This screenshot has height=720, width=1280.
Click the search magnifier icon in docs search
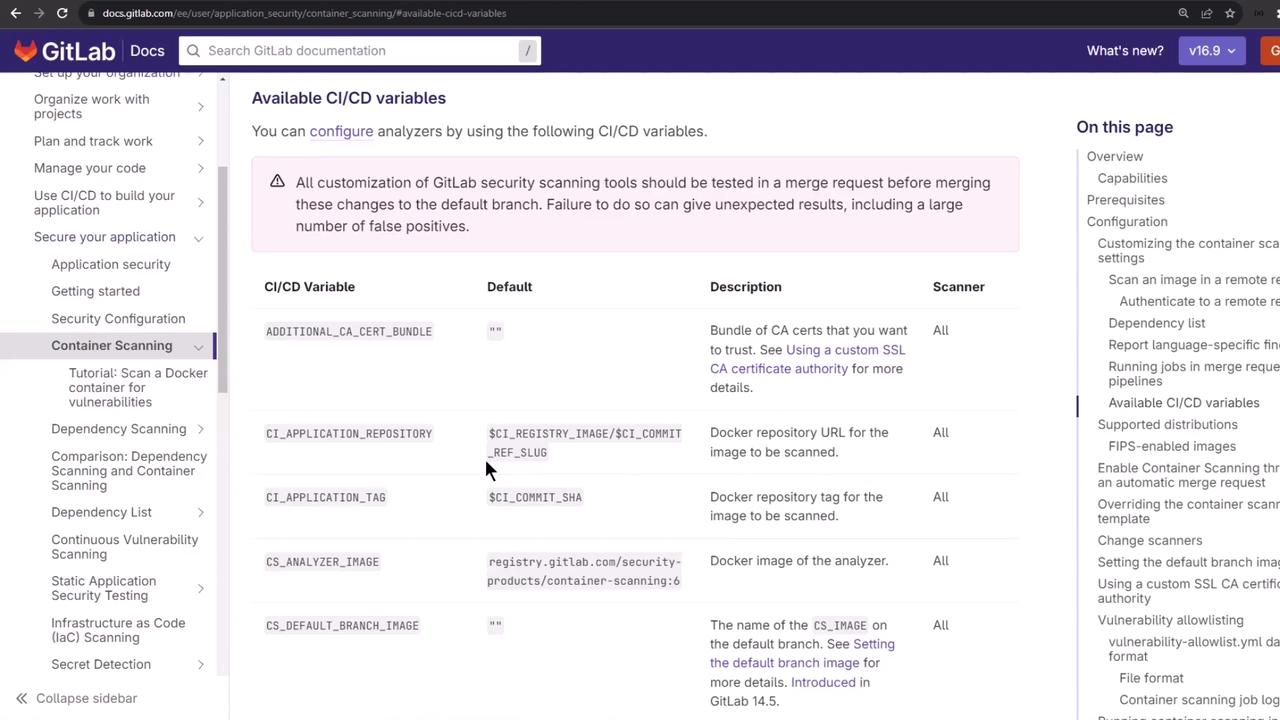194,51
